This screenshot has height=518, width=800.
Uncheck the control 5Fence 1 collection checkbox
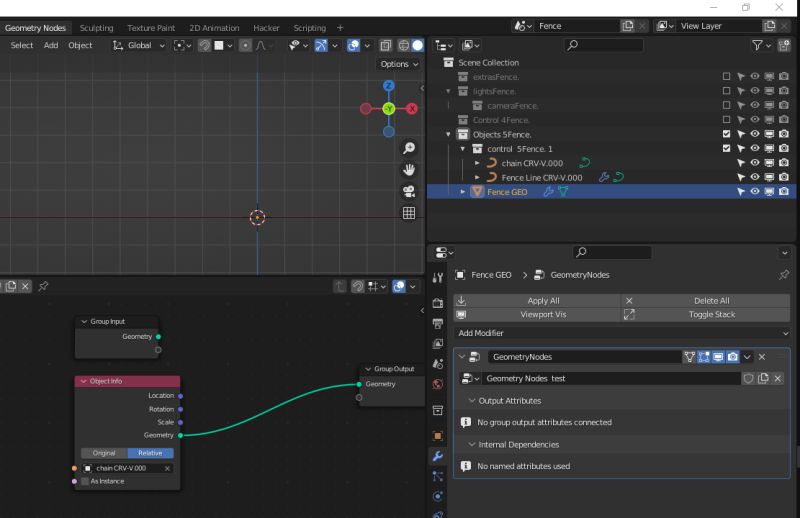coord(727,148)
